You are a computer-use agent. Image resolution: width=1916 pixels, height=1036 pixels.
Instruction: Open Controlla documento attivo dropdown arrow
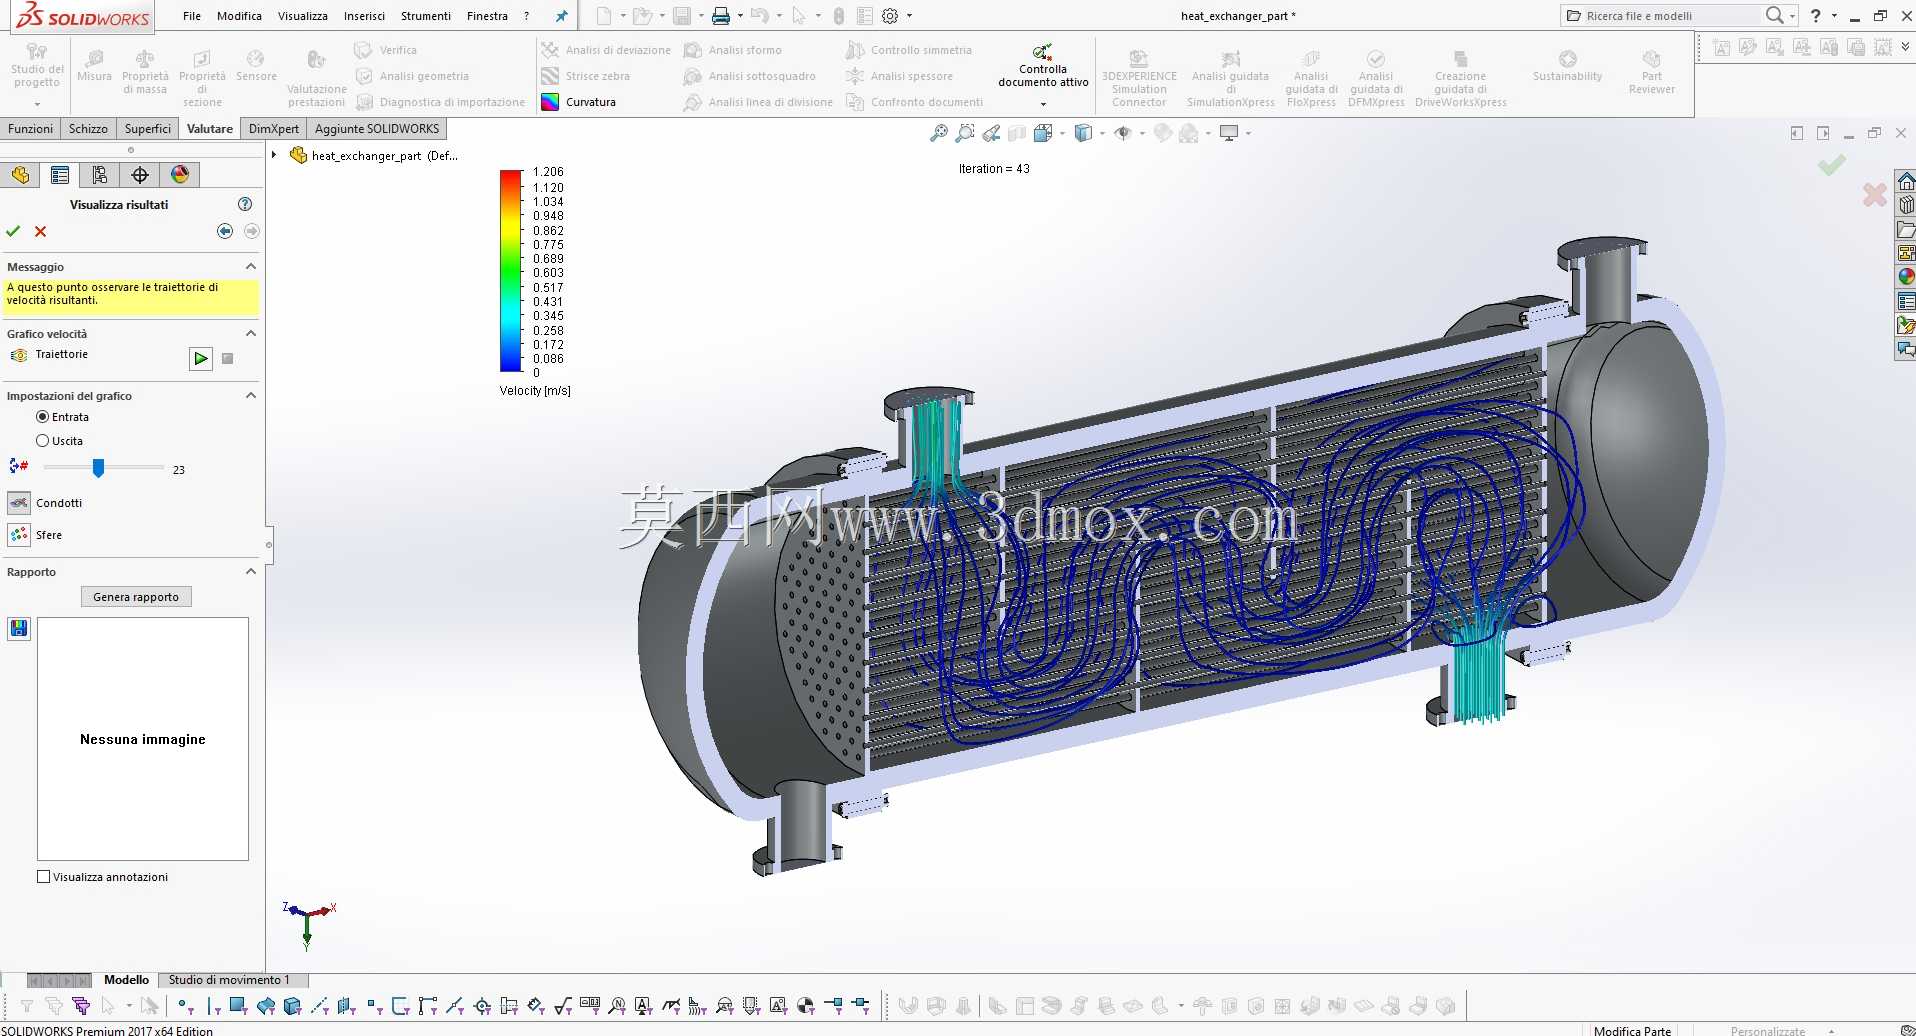point(1043,104)
